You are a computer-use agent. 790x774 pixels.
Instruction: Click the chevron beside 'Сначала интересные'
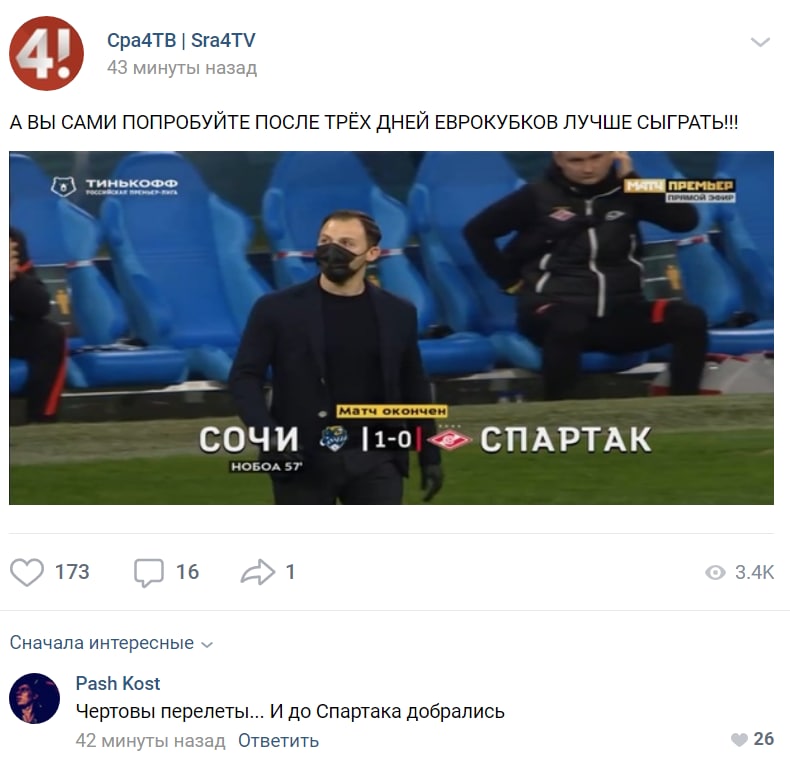click(207, 644)
